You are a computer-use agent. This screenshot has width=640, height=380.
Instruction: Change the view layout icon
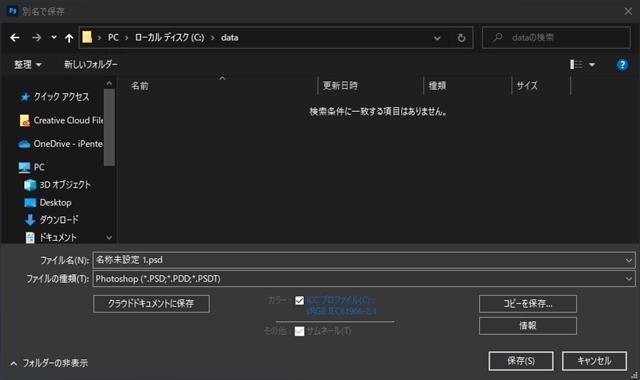click(576, 64)
